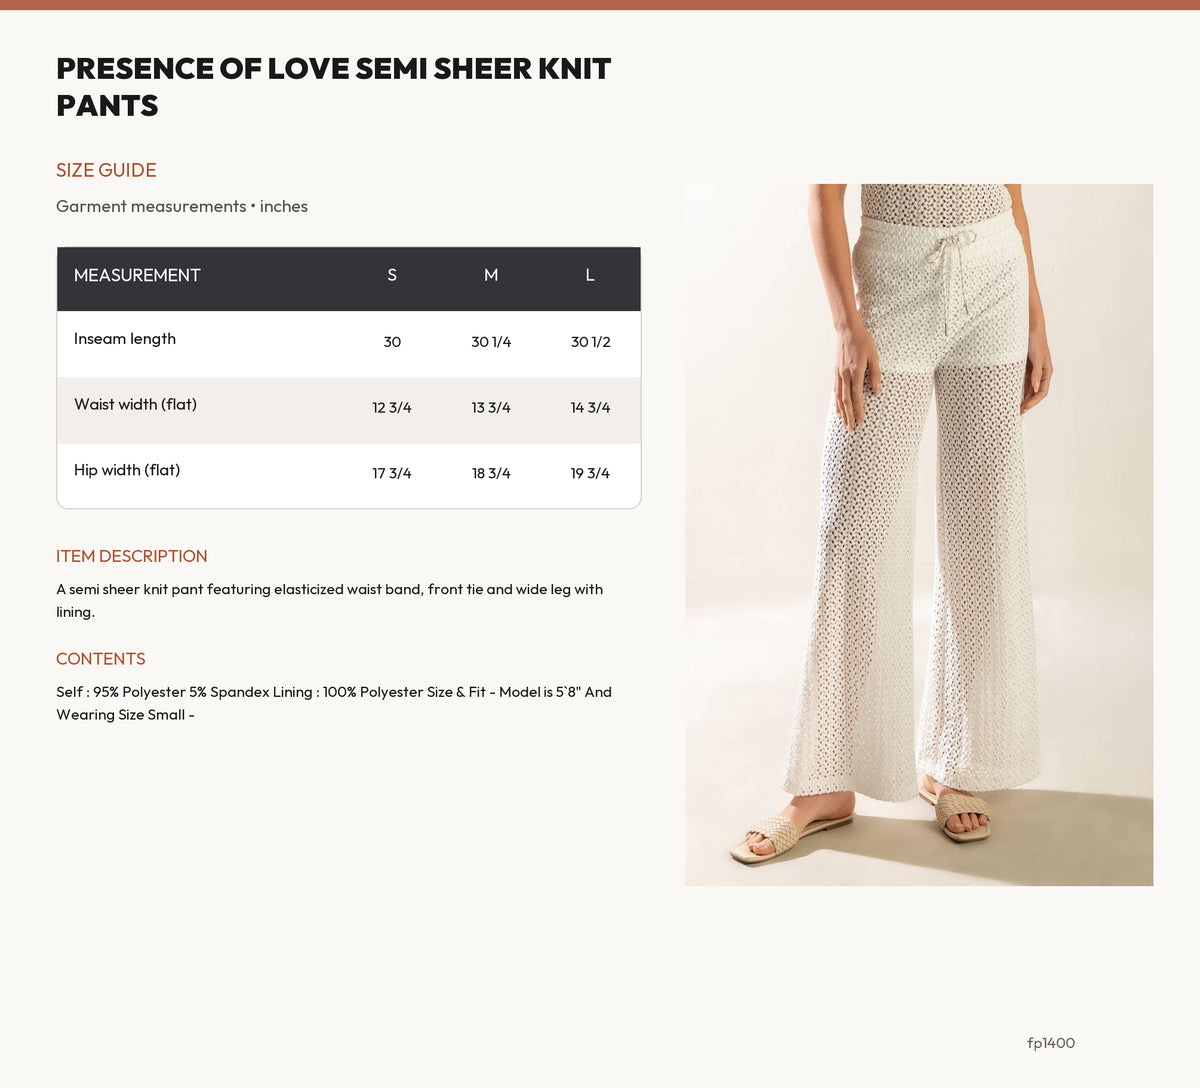Click the L size column header
This screenshot has height=1088, width=1200.
[590, 275]
